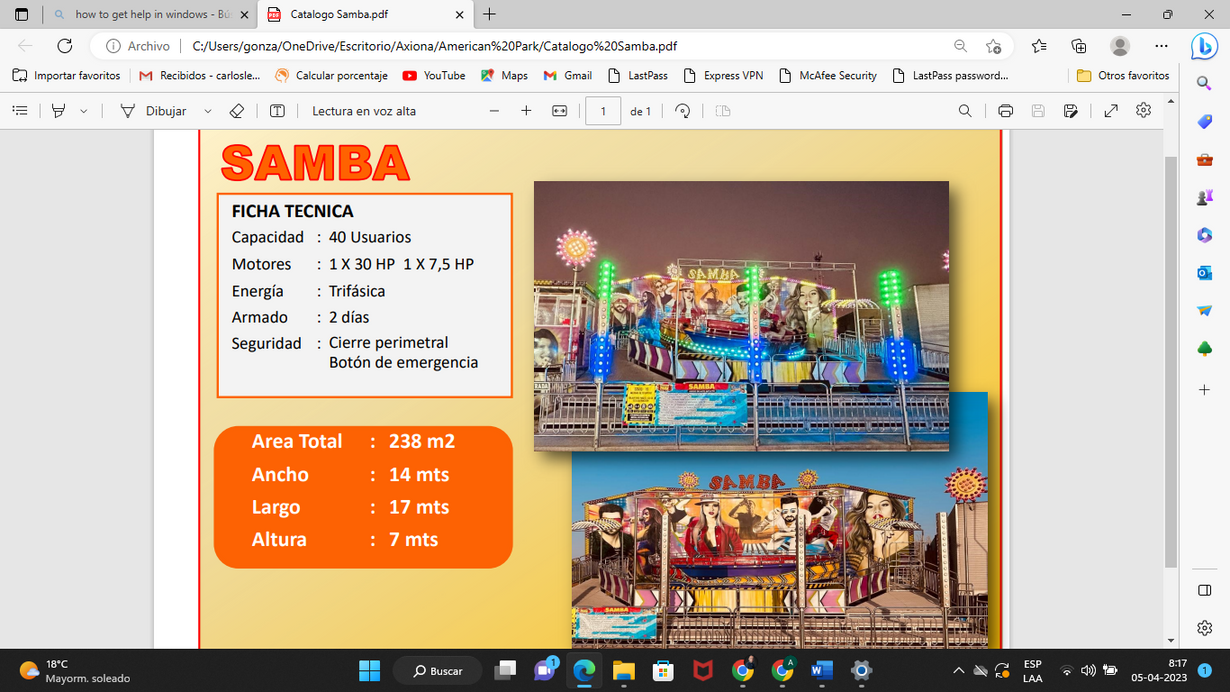
Task: Open Recibidos Gmail bookmark
Action: click(199, 75)
